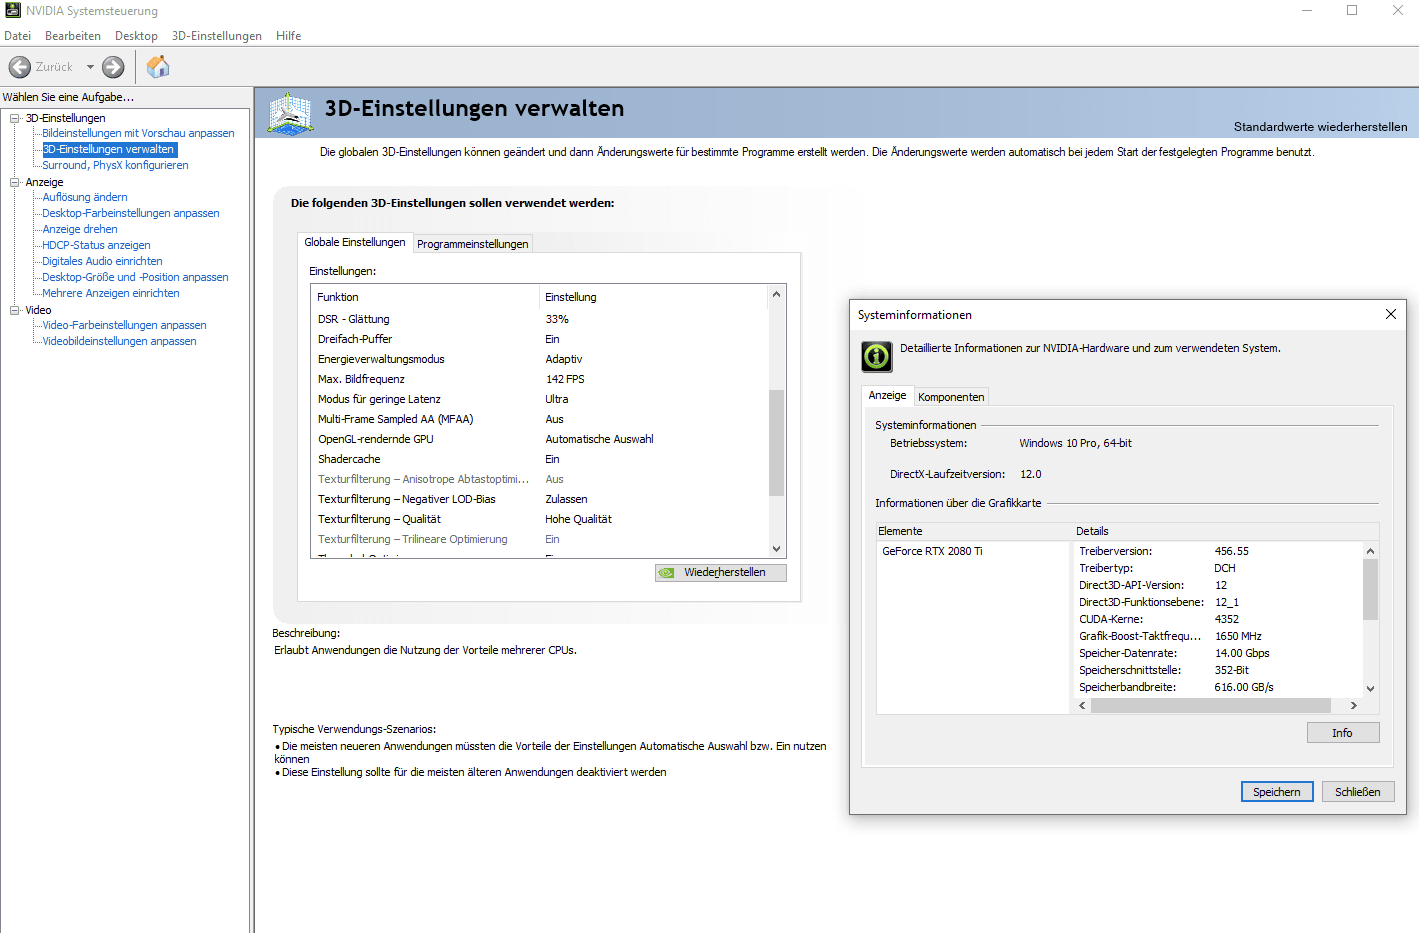
Task: Select Modus für geringe Latenz row
Action: tap(540, 399)
